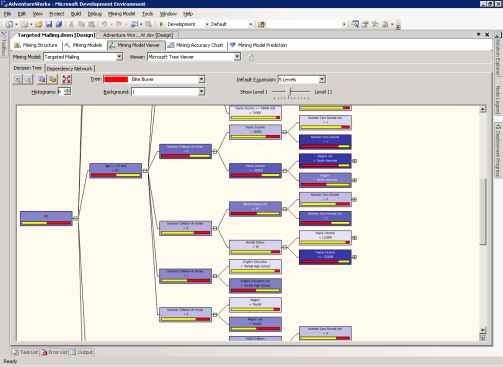503x367 pixels.
Task: Open the Help menu
Action: pyautogui.click(x=188, y=14)
